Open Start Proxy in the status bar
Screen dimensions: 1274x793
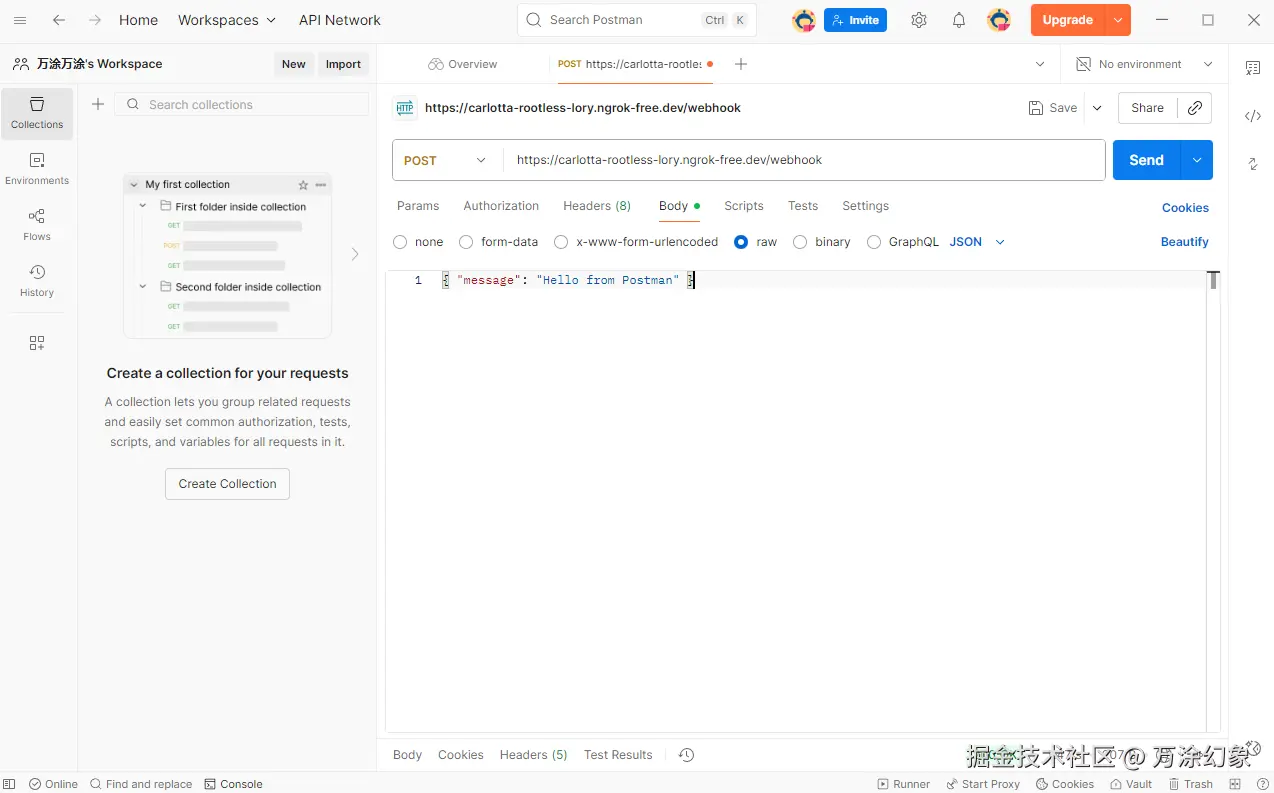click(983, 784)
